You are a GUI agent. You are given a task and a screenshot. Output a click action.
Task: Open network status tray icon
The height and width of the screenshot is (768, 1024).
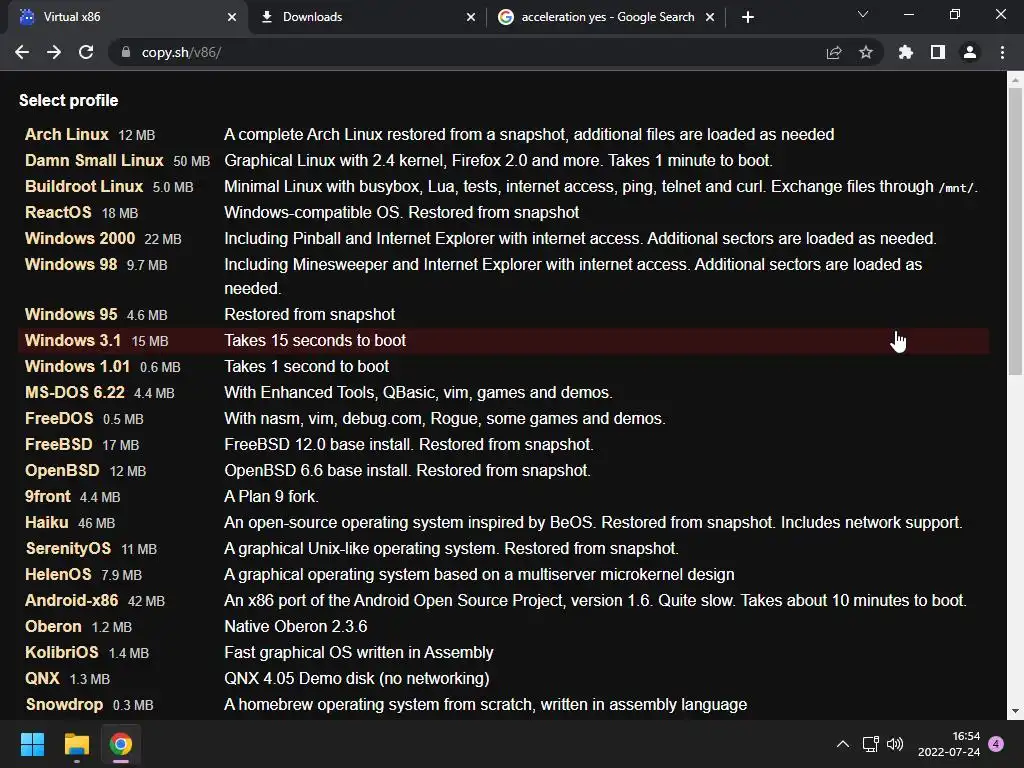coord(871,744)
